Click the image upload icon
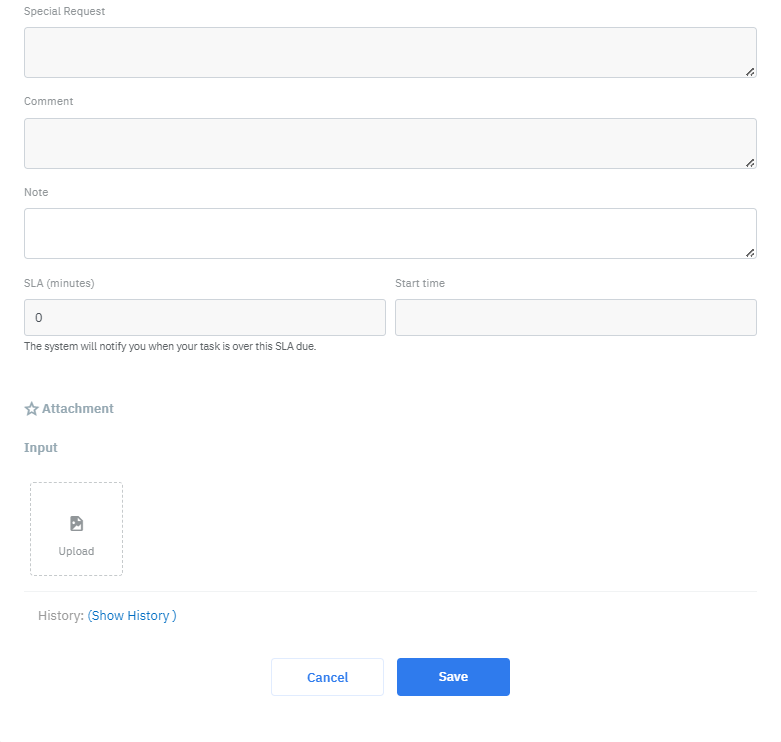 (x=76, y=523)
